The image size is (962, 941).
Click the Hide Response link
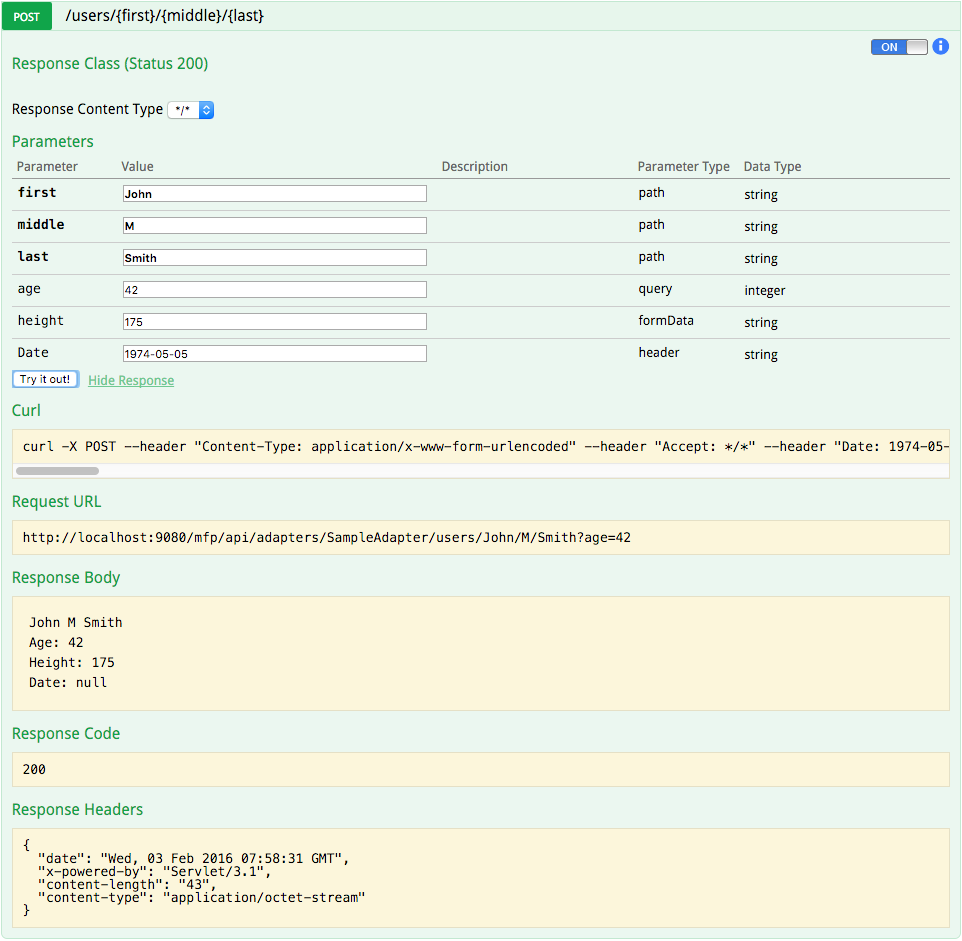131,380
